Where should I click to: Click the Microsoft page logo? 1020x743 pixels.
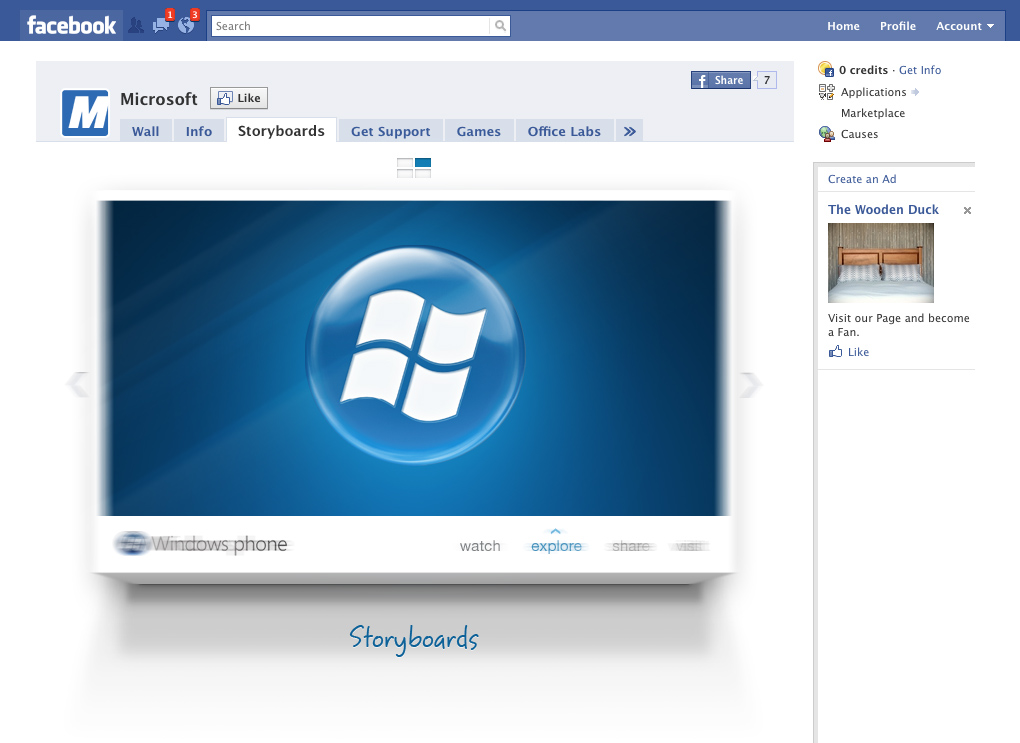[x=85, y=113]
